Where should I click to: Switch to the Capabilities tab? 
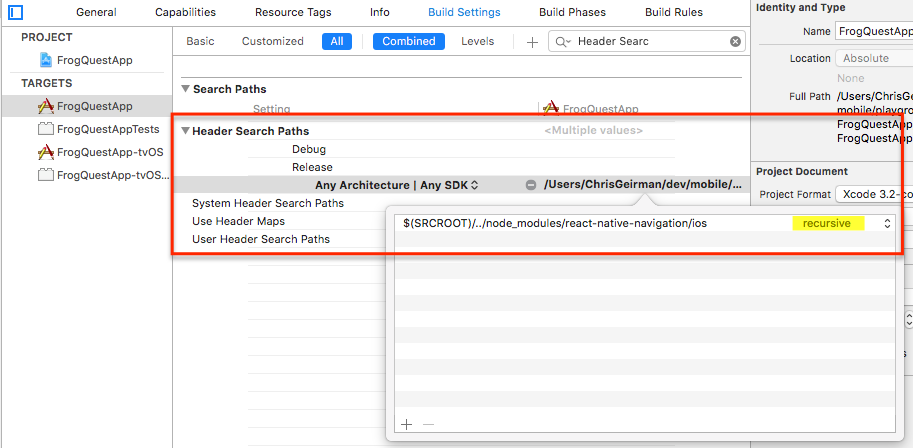click(185, 12)
